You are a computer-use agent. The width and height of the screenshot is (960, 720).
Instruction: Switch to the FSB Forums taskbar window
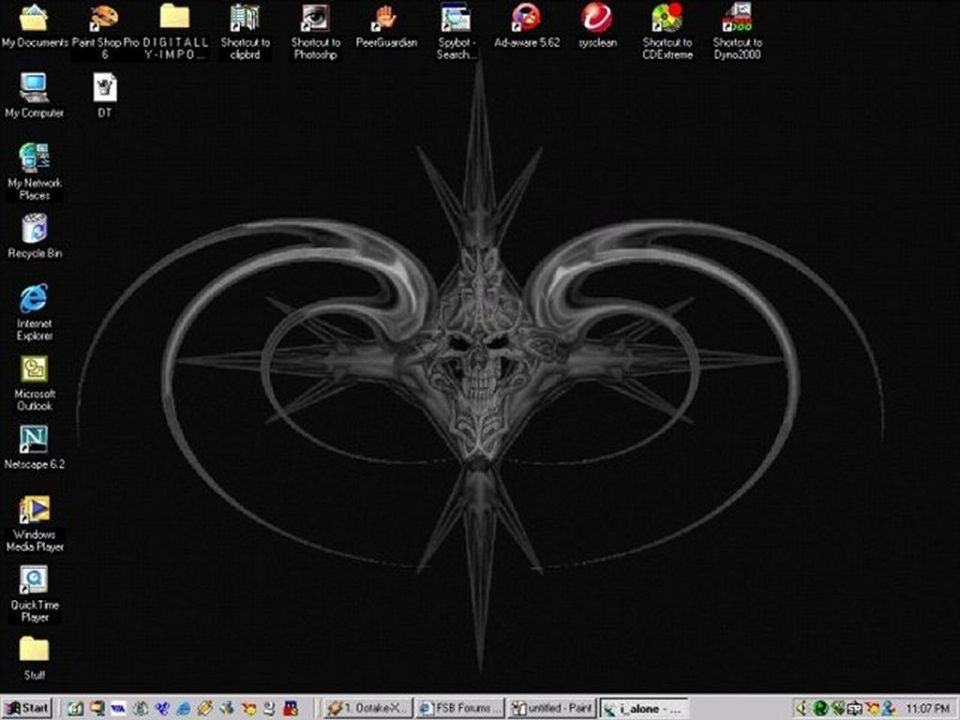click(x=460, y=708)
